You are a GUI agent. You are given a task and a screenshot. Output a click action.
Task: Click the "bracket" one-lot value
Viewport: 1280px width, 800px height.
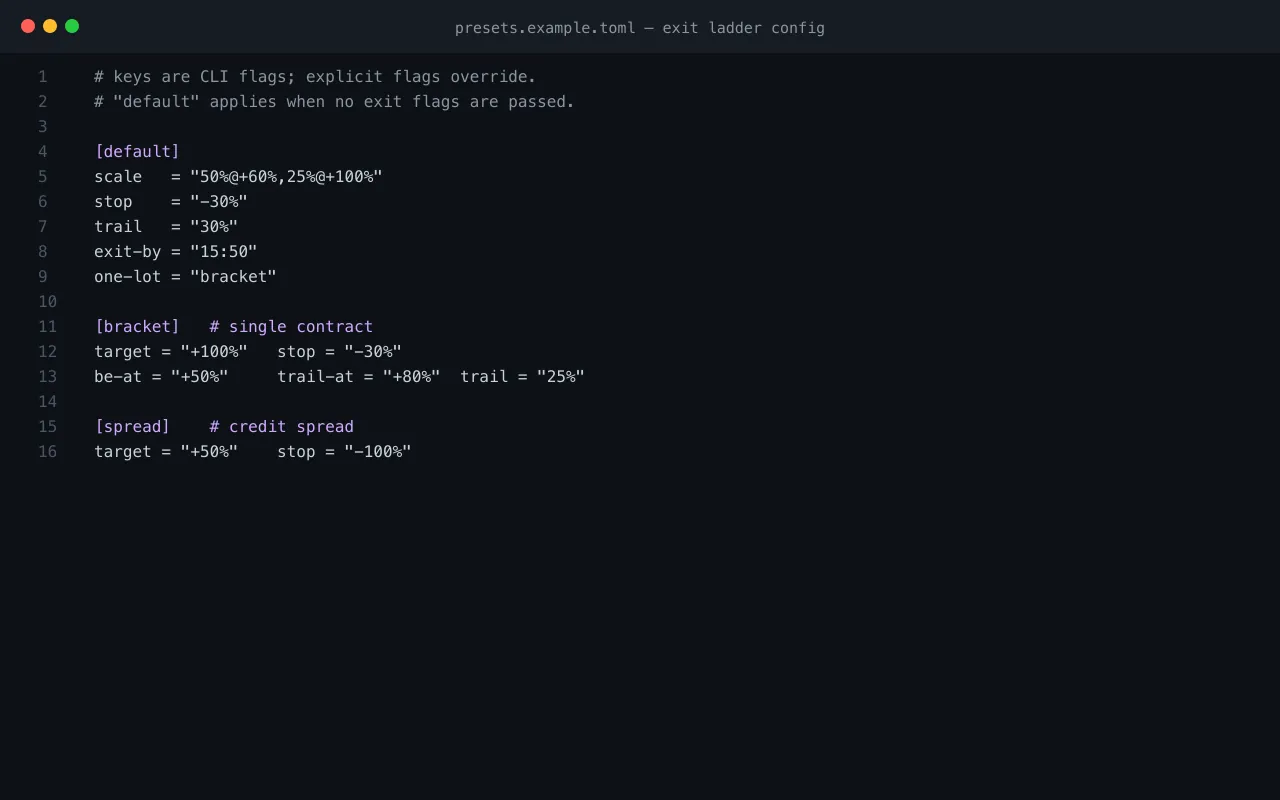[233, 277]
